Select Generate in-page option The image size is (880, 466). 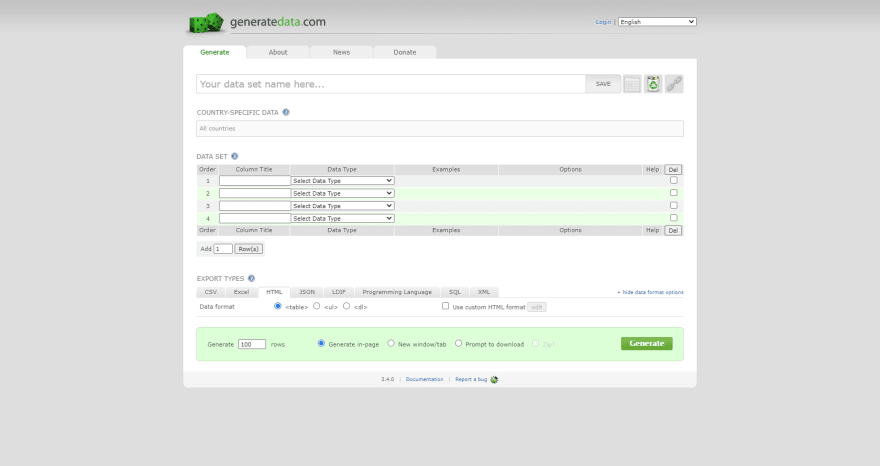[x=321, y=344]
